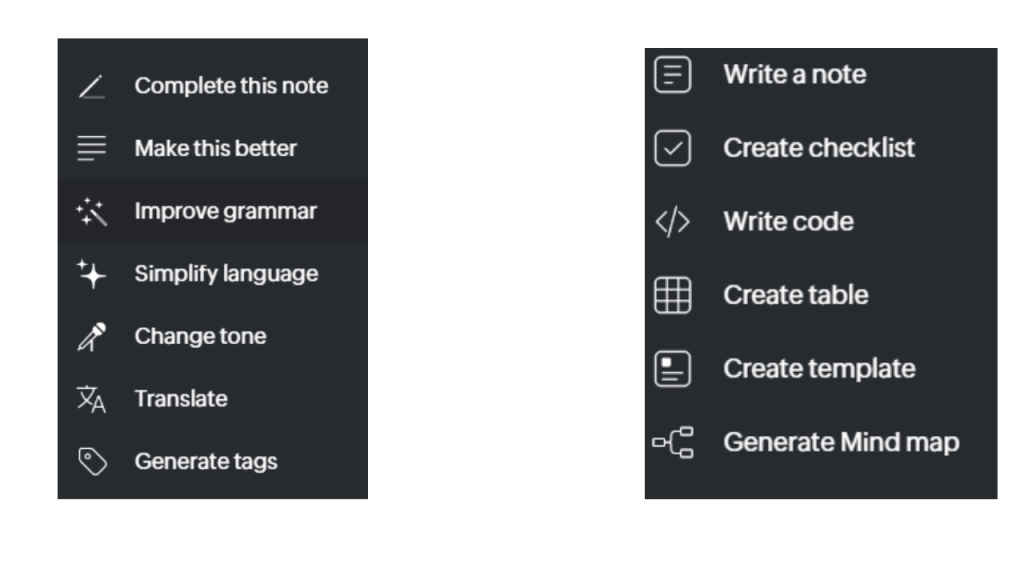Screen dimensions: 1024x576
Task: Click the sparkles icon for Improve grammar
Action: click(92, 211)
